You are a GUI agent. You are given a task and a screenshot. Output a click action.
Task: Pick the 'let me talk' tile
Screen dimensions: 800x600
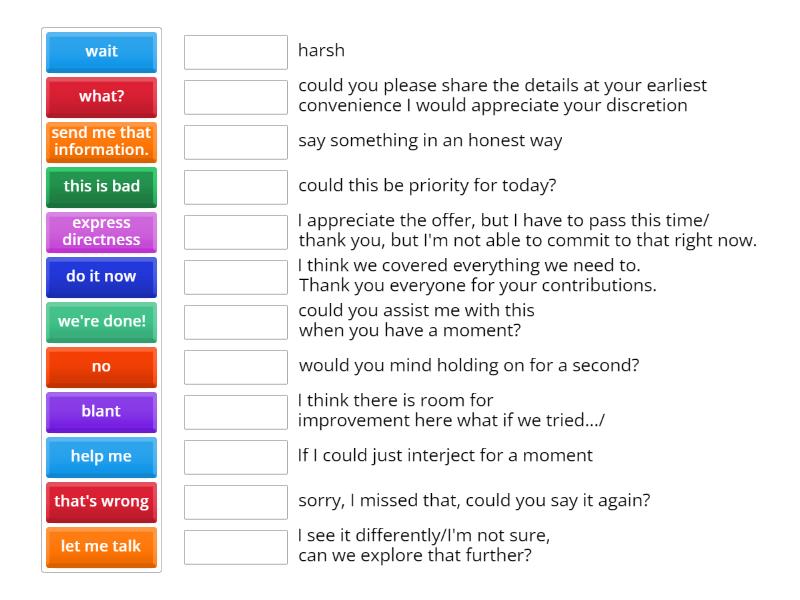pyautogui.click(x=100, y=547)
